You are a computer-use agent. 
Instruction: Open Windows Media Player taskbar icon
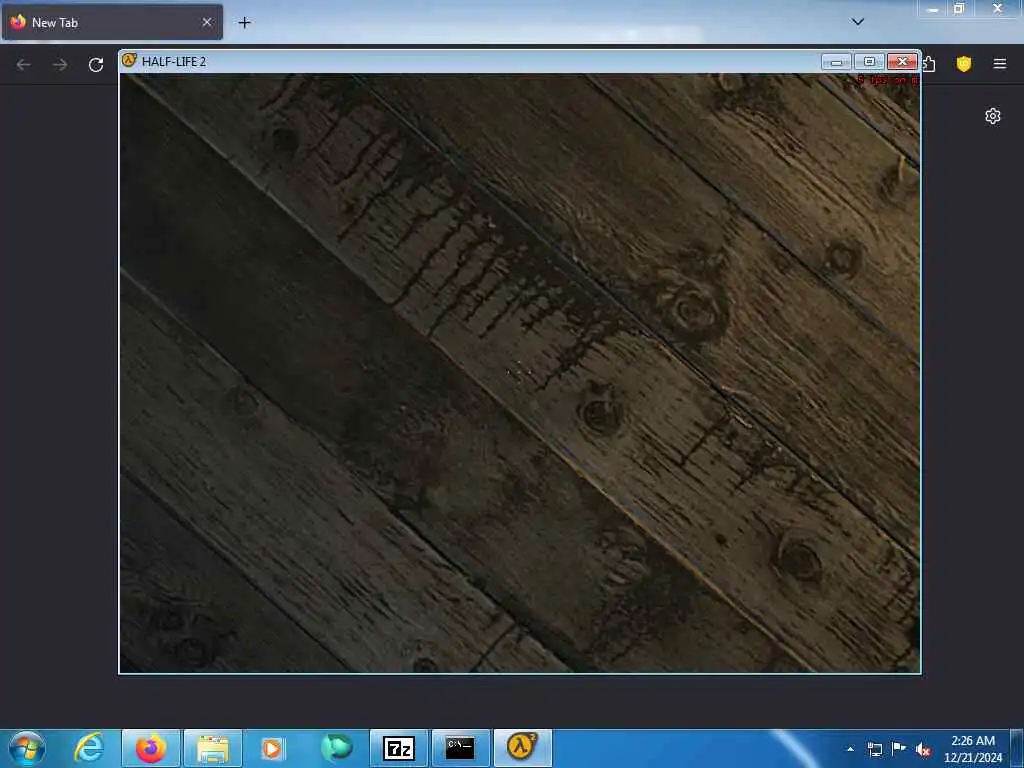[274, 748]
